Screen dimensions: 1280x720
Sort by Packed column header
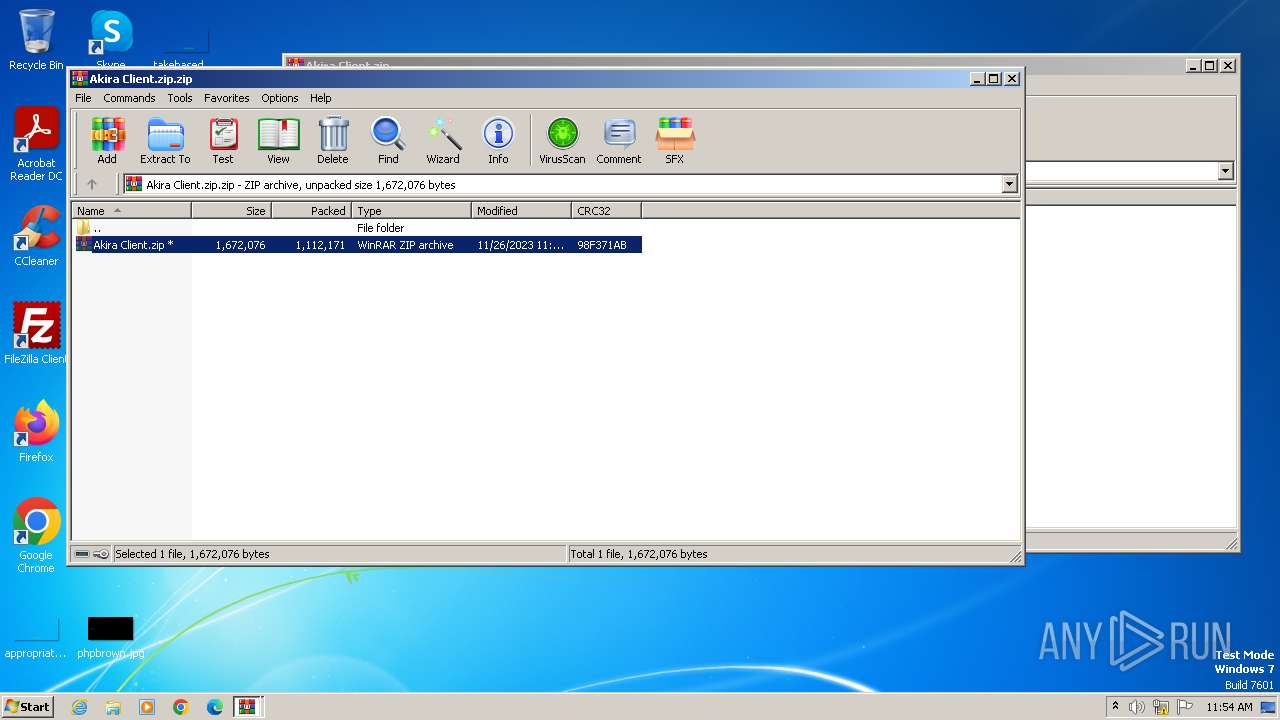(311, 211)
